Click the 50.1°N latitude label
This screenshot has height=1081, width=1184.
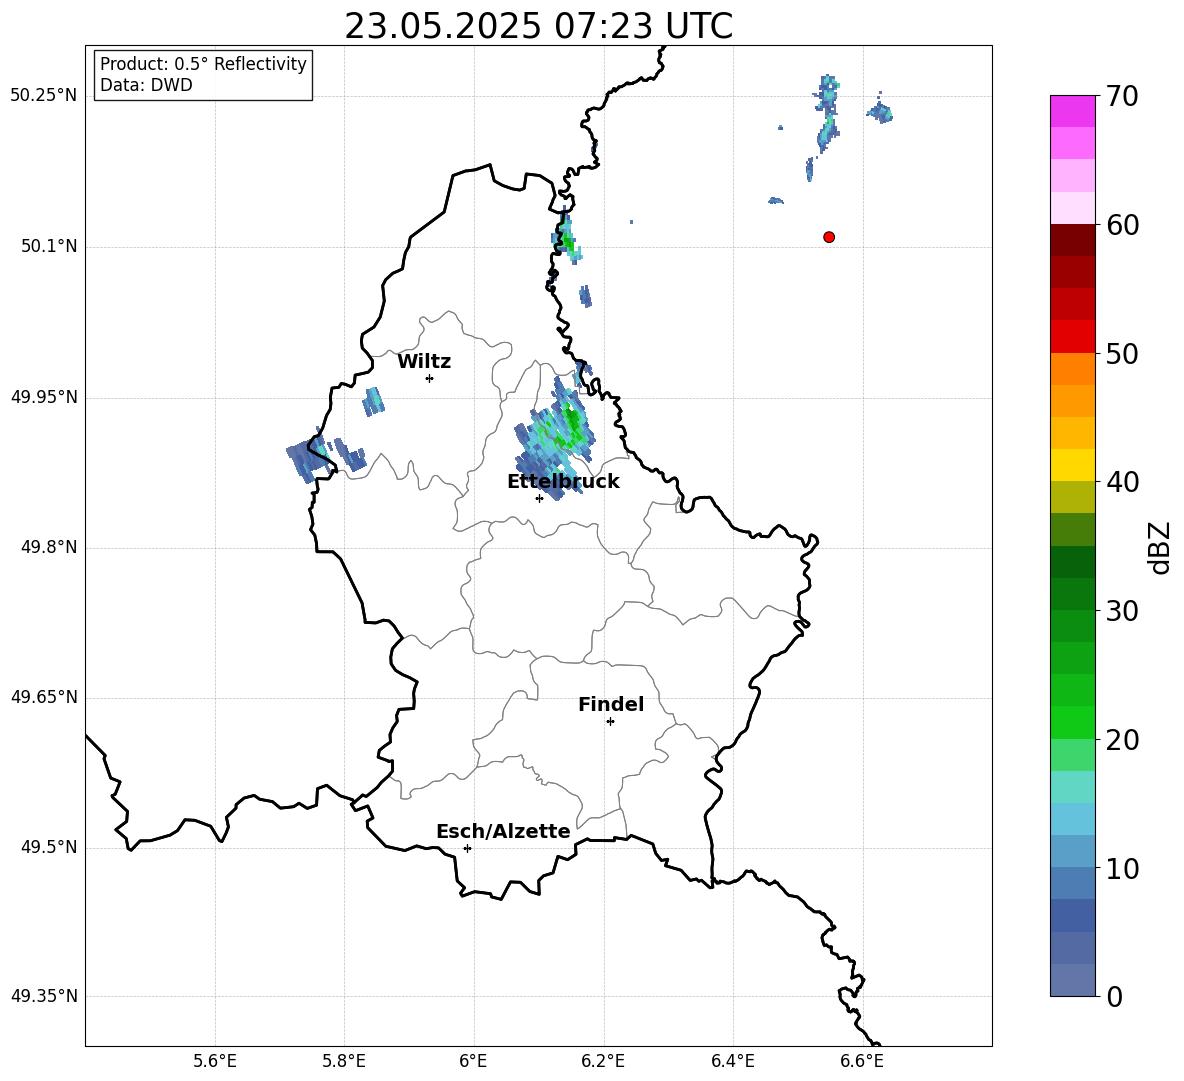point(50,247)
